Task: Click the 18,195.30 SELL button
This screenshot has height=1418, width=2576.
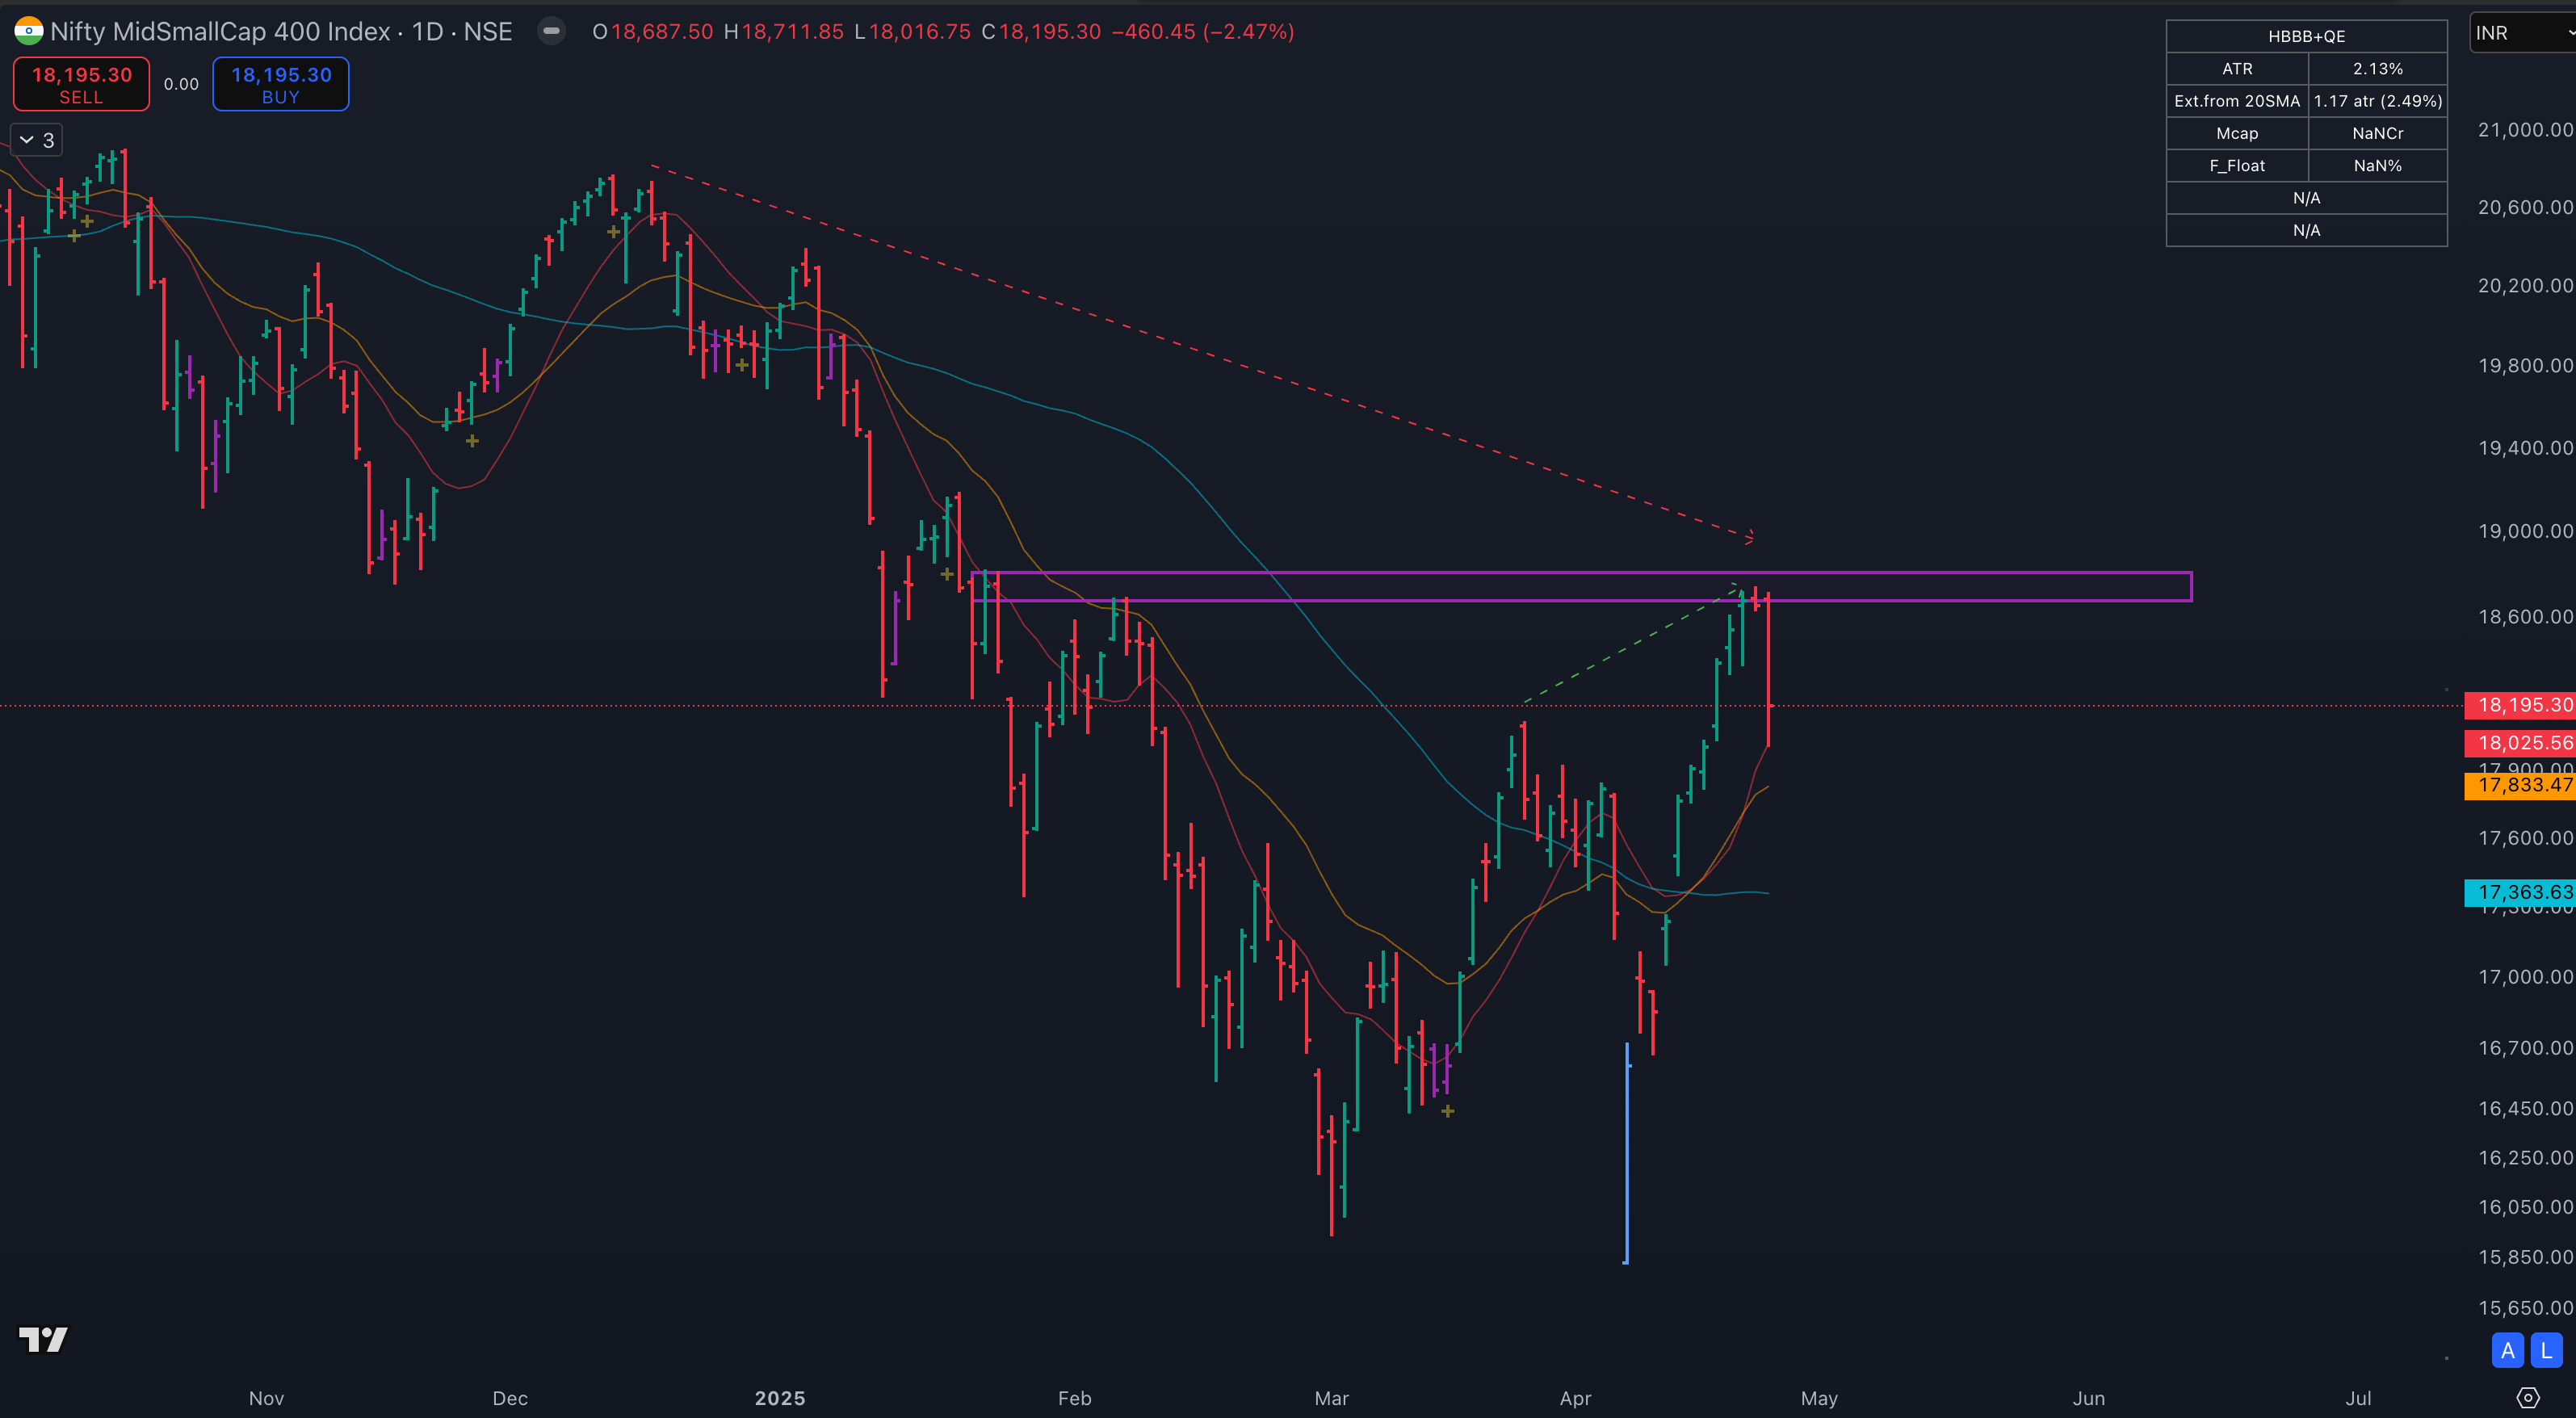Action: [x=81, y=84]
